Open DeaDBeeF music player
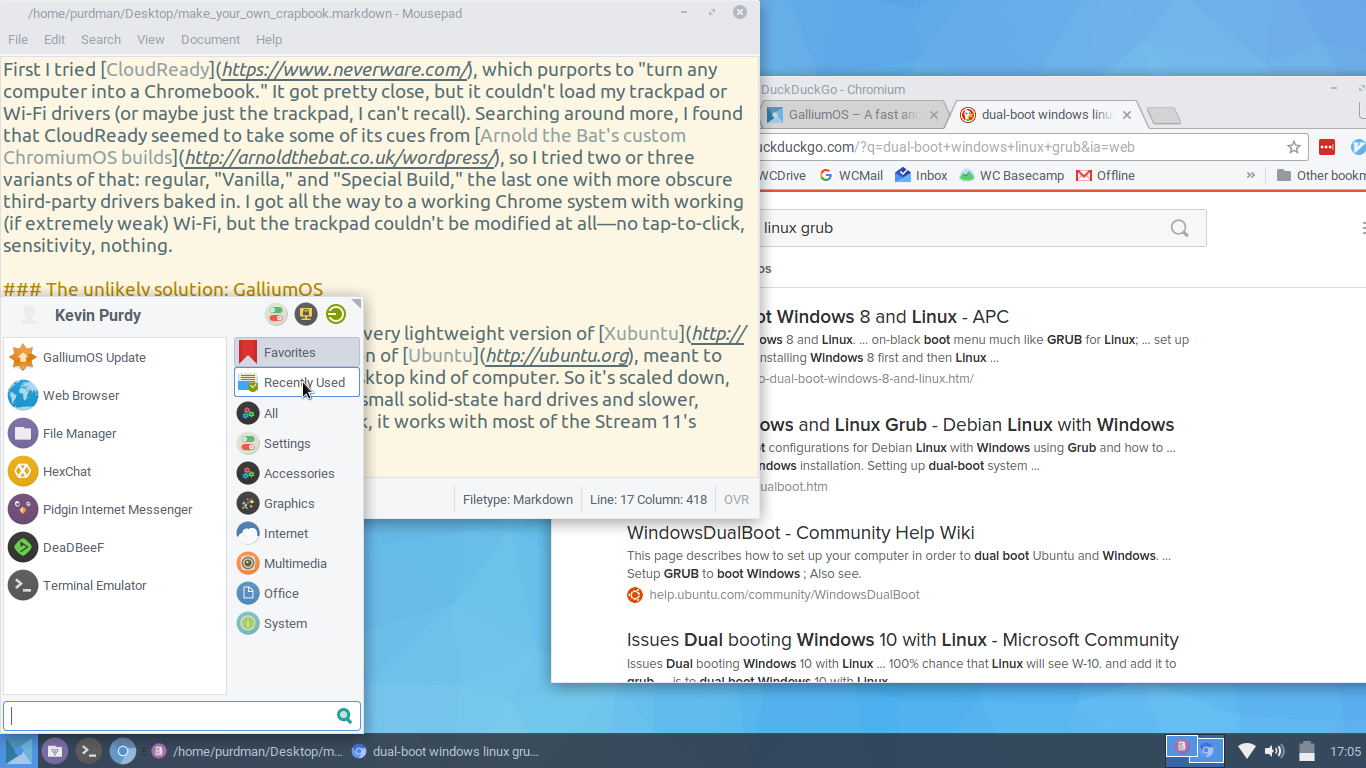1366x768 pixels. click(x=115, y=547)
